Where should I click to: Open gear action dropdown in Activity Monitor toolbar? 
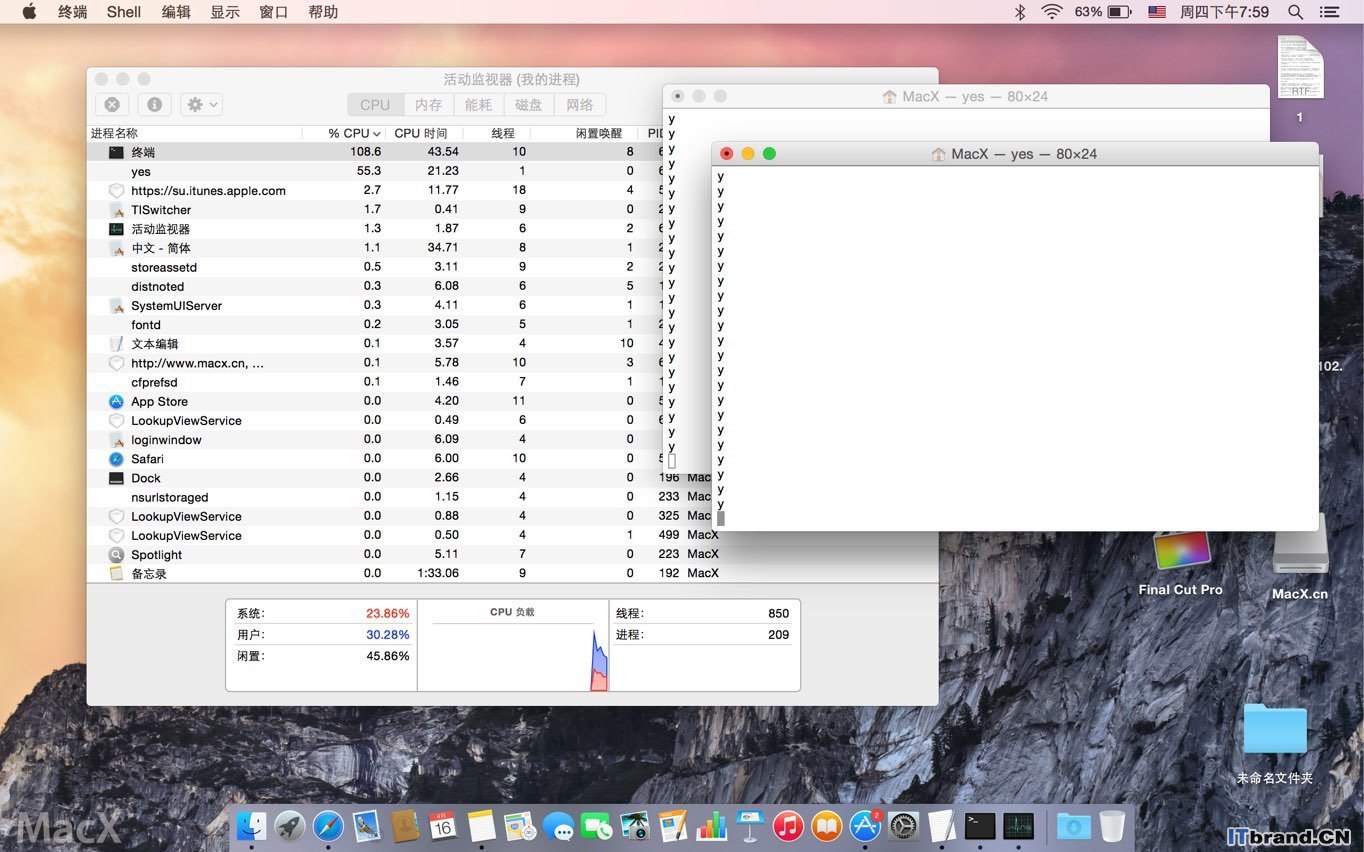click(201, 104)
